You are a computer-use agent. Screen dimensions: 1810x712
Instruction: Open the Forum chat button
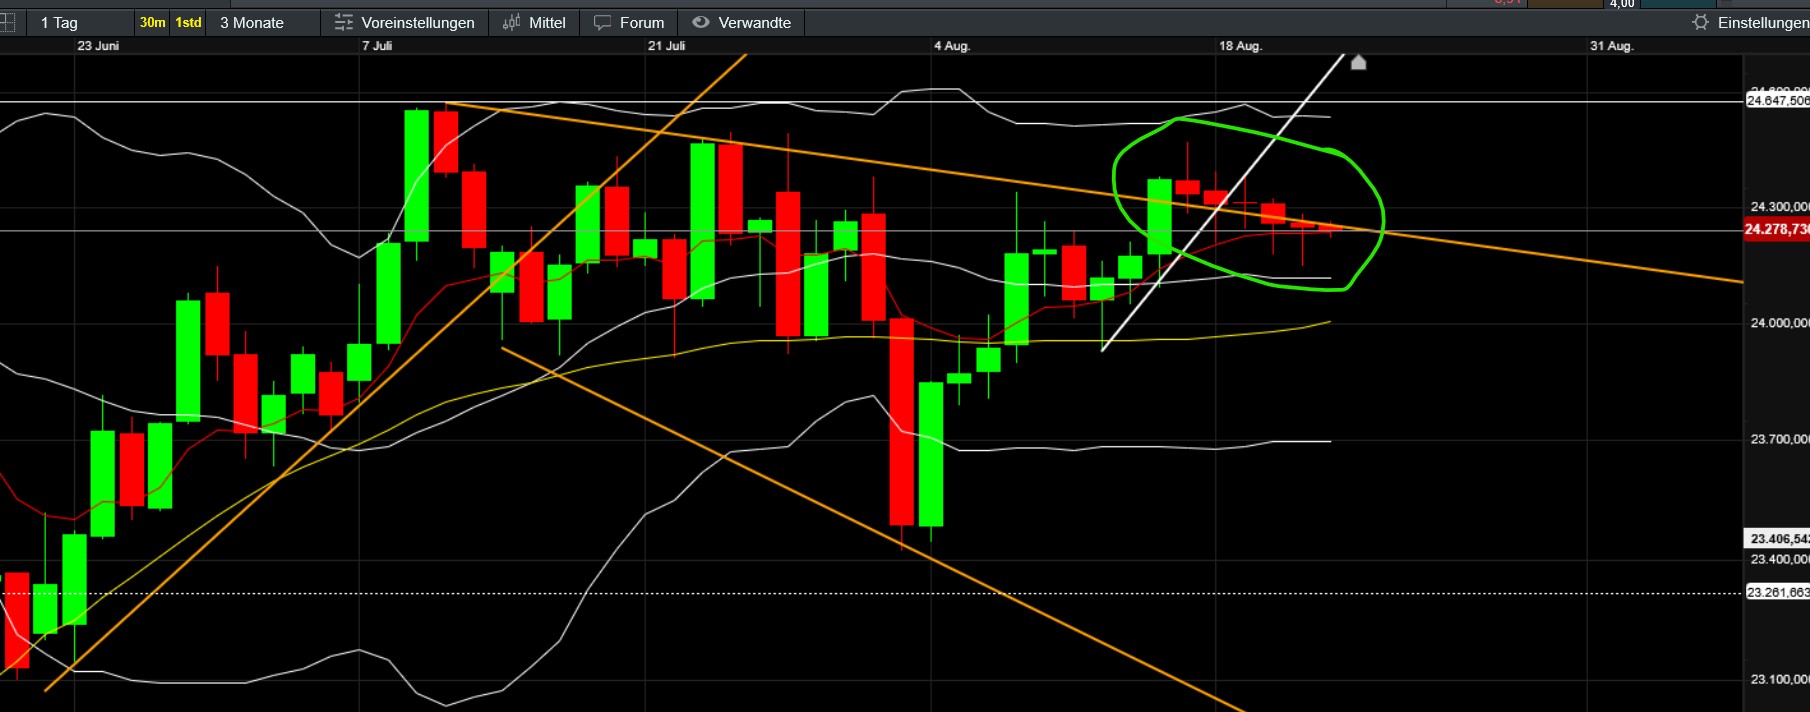coord(629,22)
